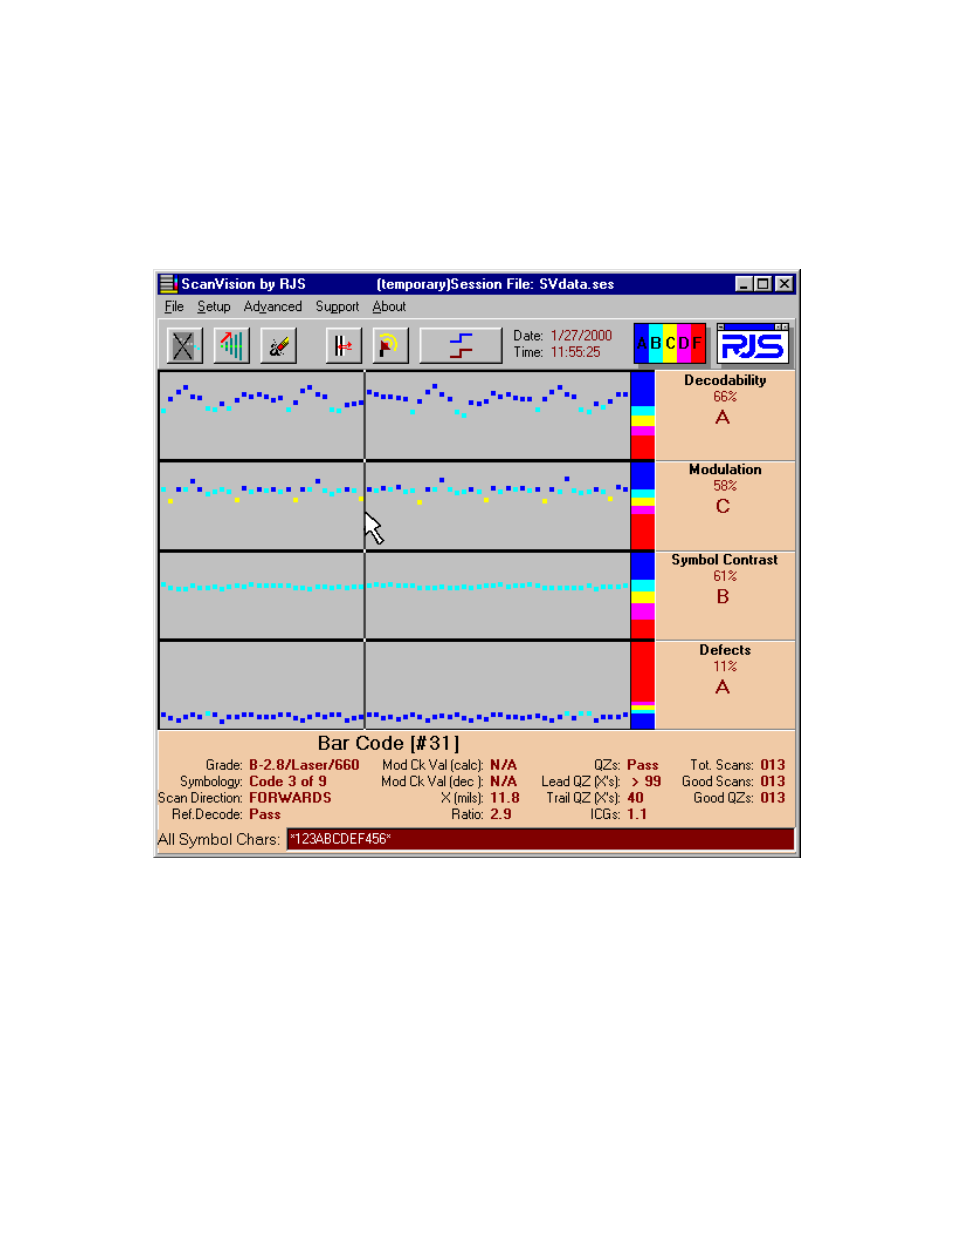954x1235 pixels.
Task: Open the File menu
Action: [174, 307]
